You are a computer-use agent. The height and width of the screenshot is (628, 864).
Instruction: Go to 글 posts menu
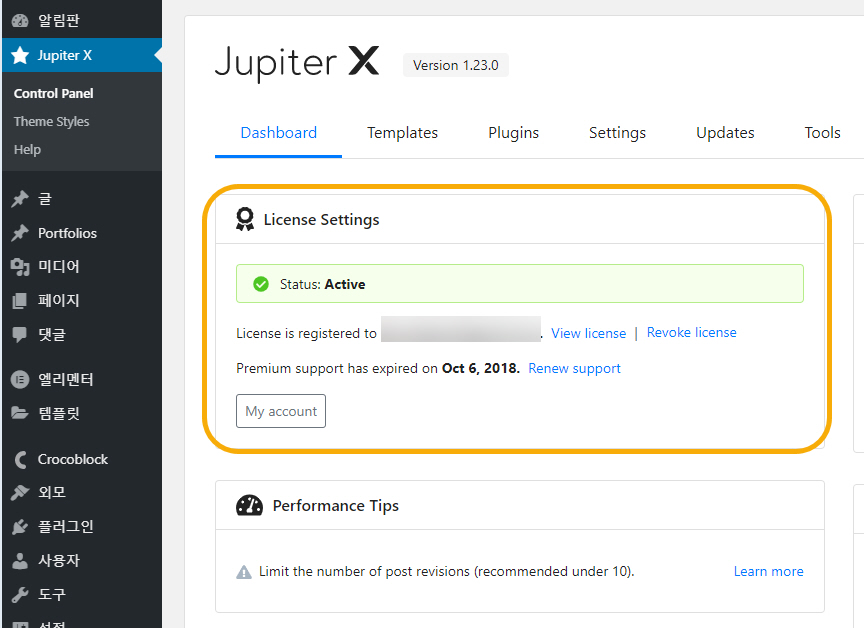click(x=82, y=199)
